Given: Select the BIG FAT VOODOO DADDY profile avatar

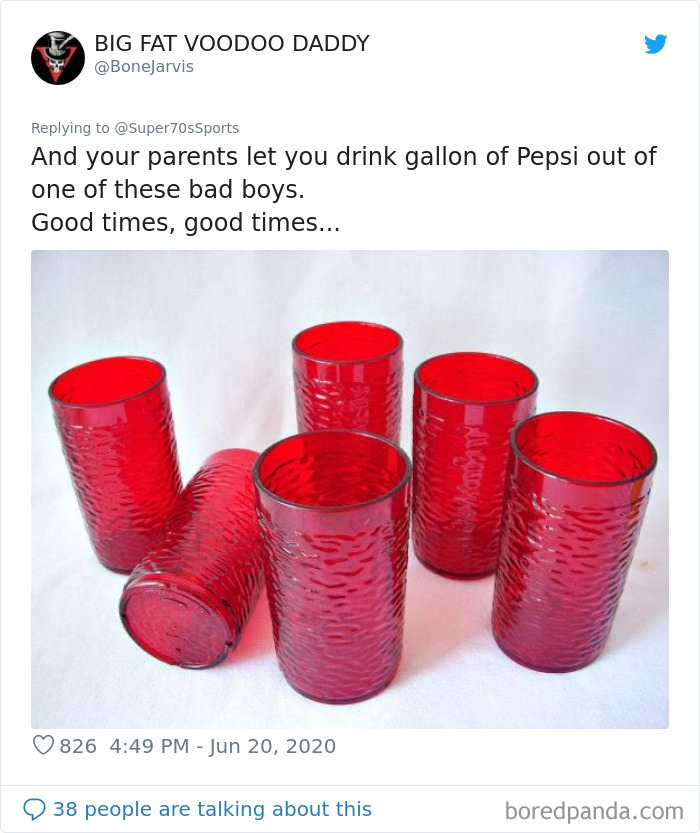Looking at the screenshot, I should pyautogui.click(x=57, y=57).
